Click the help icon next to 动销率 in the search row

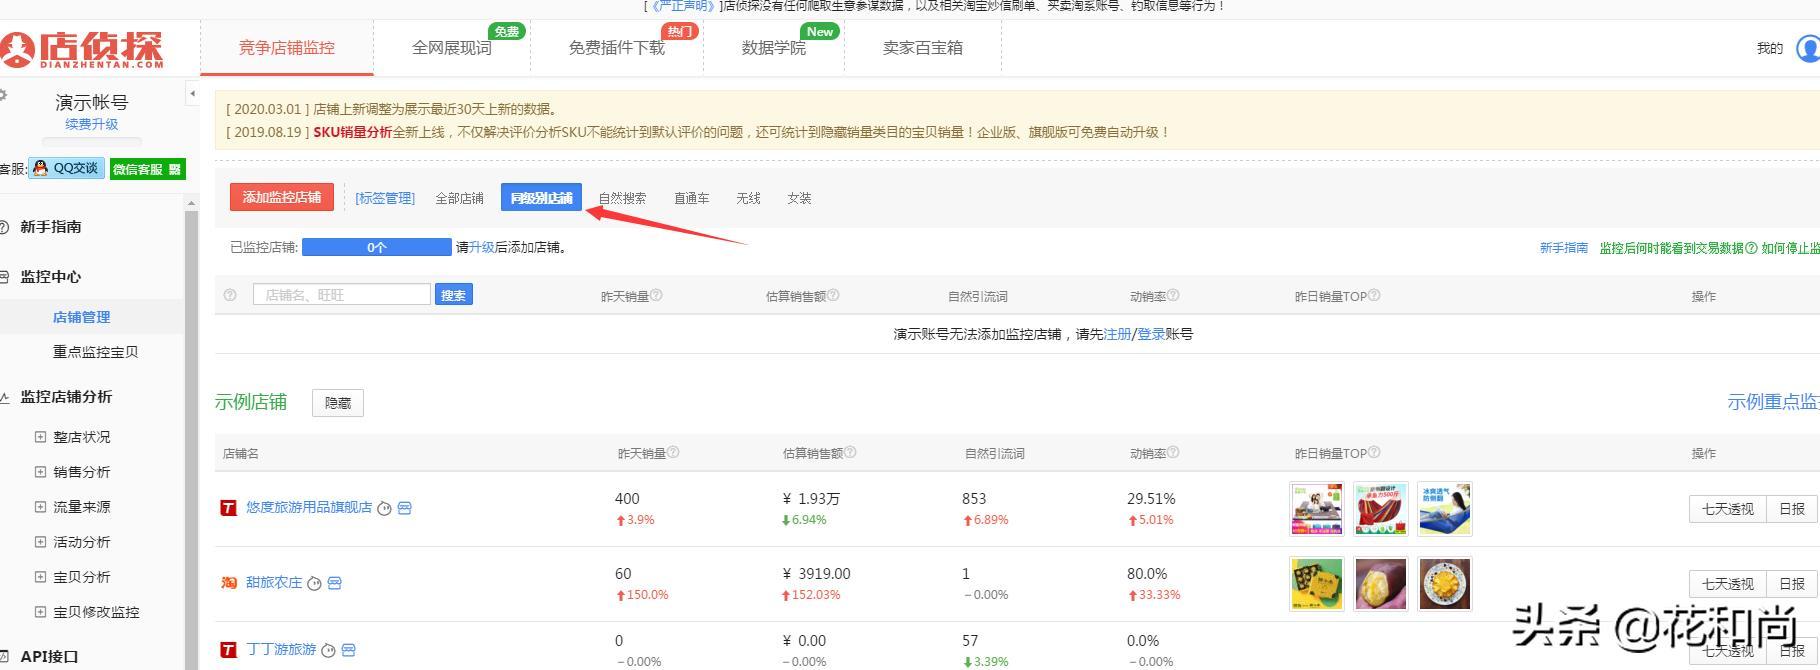click(1173, 295)
